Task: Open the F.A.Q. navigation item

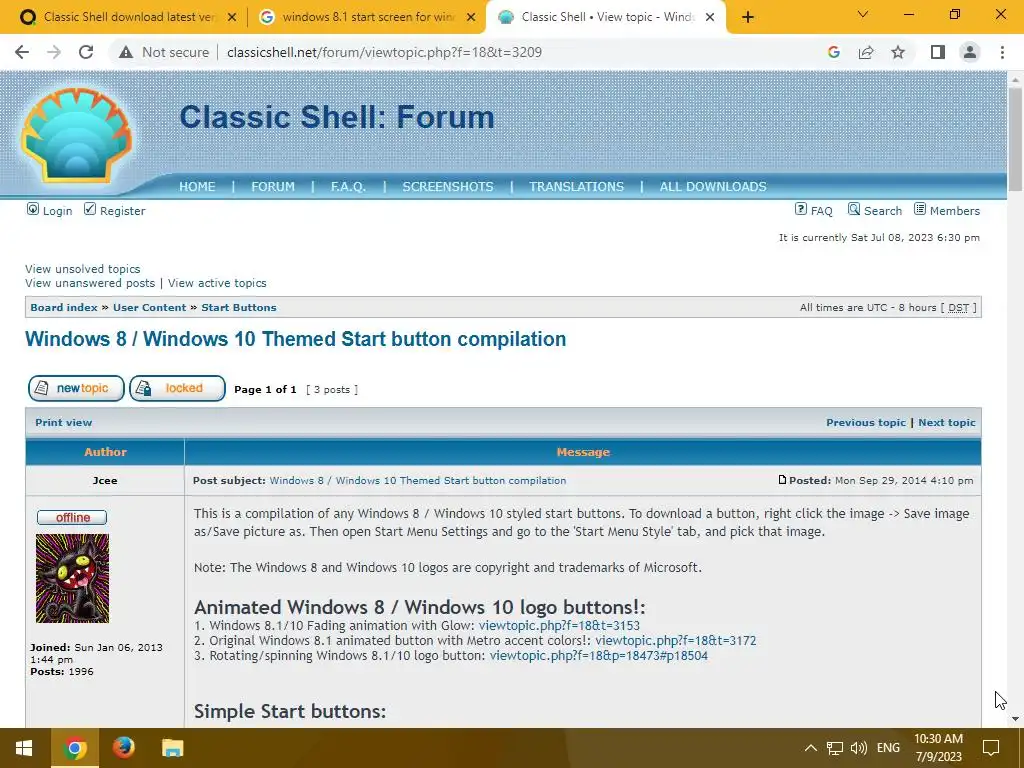Action: [x=348, y=187]
